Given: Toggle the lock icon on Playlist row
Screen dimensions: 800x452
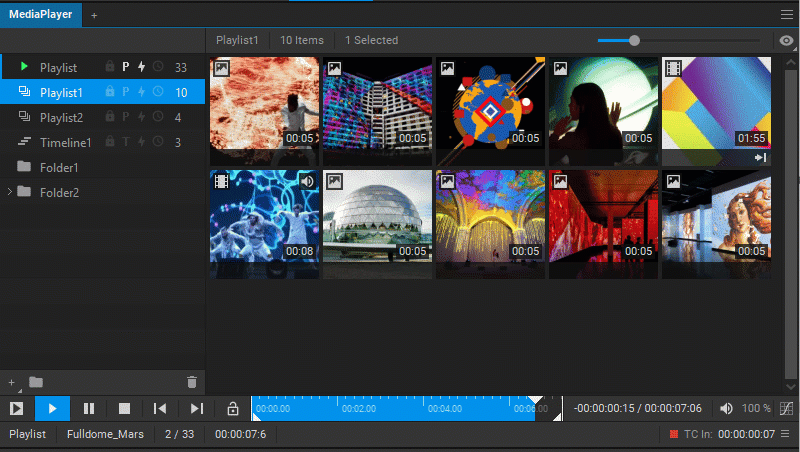Looking at the screenshot, I should click(x=110, y=66).
